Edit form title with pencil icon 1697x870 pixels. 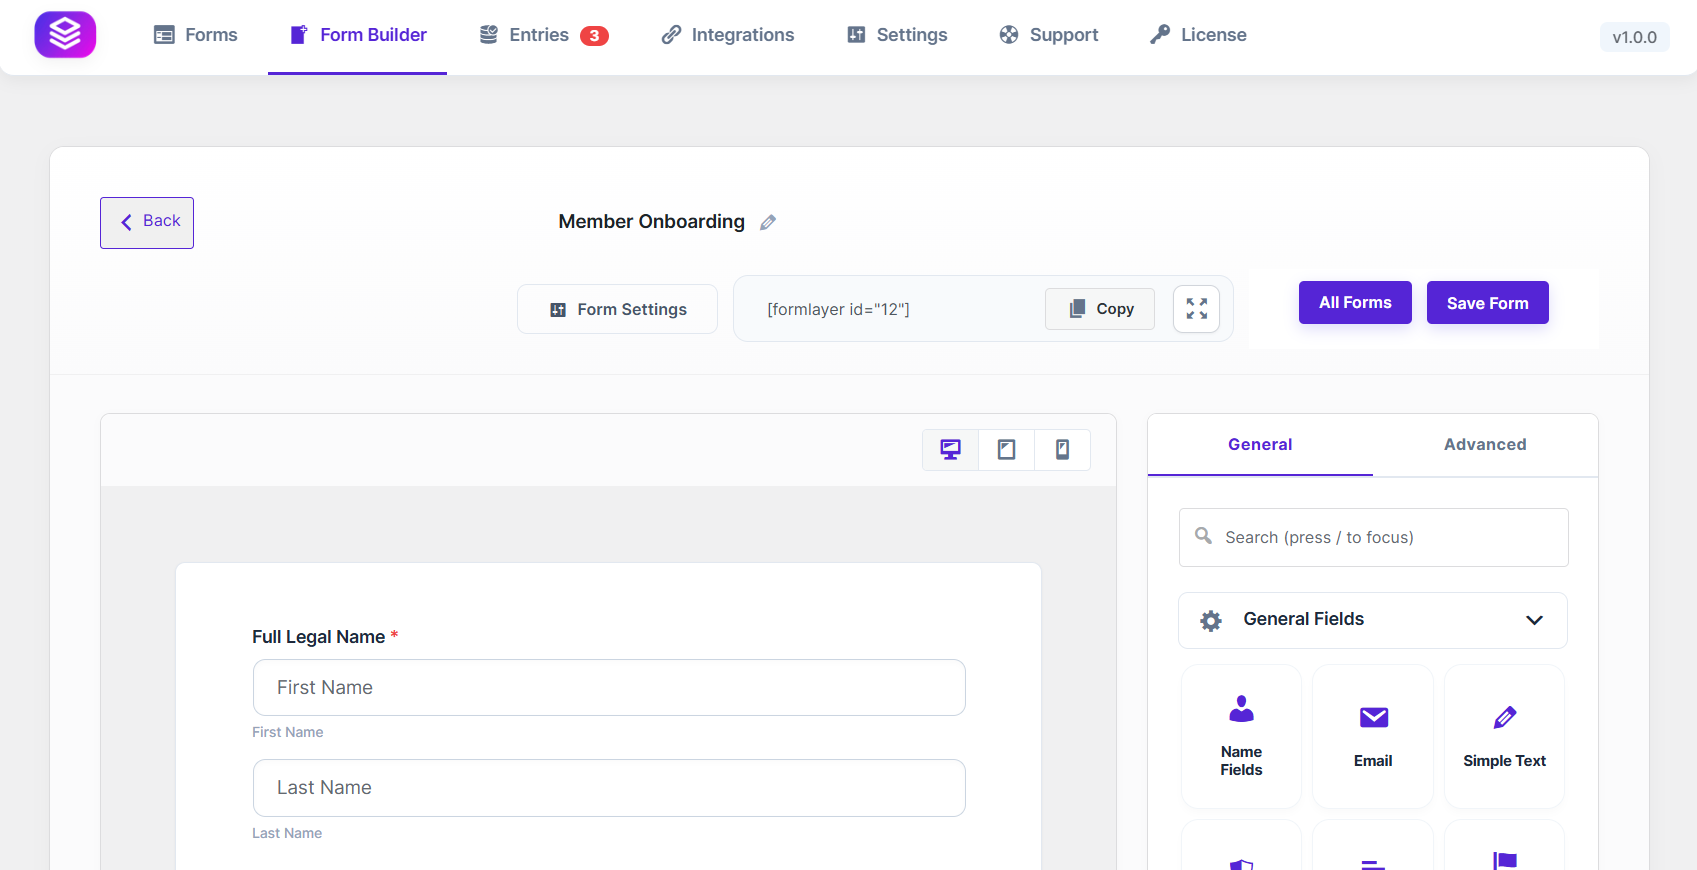[x=768, y=222]
